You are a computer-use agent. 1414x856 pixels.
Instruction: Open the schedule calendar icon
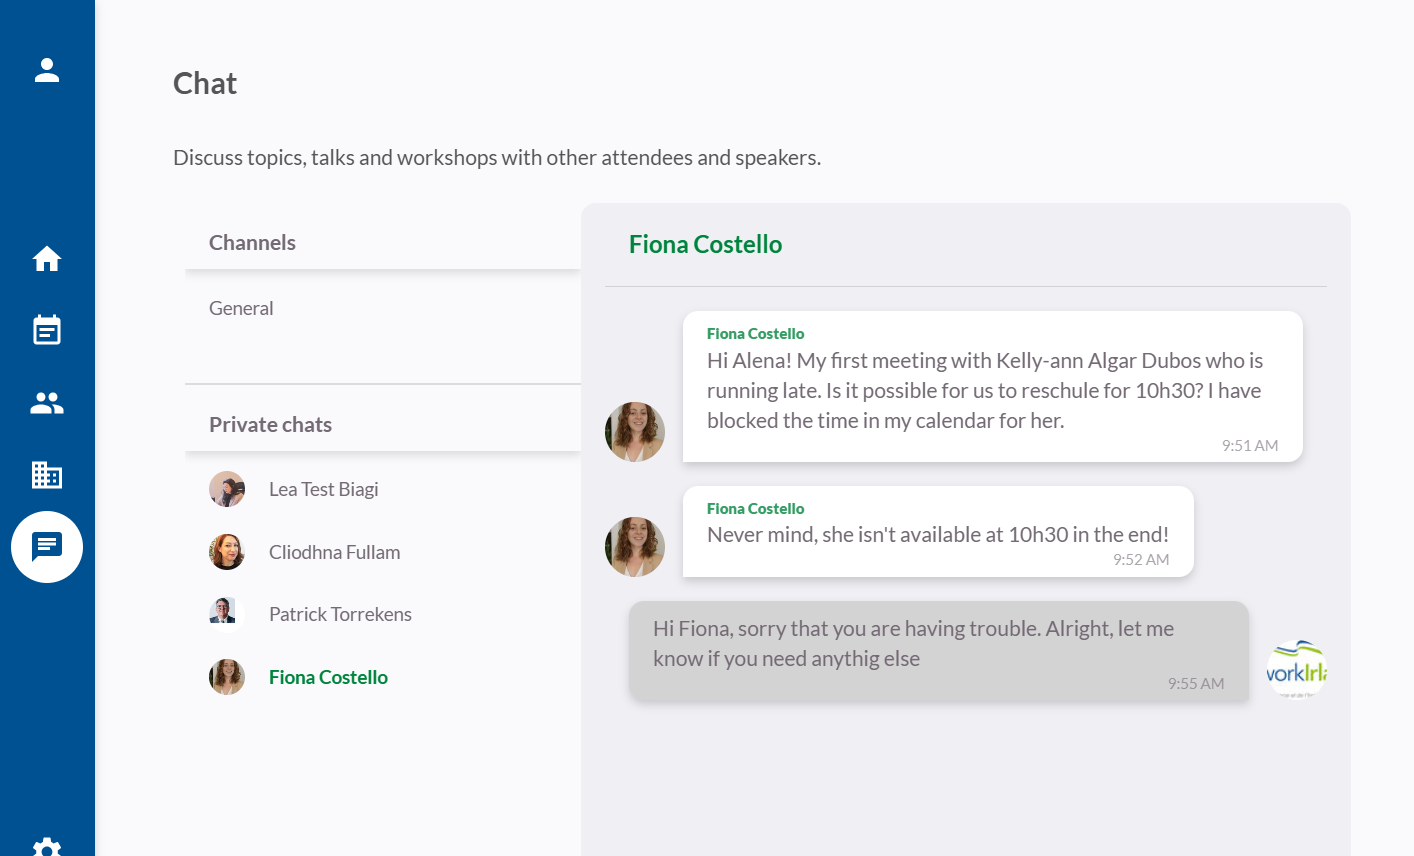[47, 330]
